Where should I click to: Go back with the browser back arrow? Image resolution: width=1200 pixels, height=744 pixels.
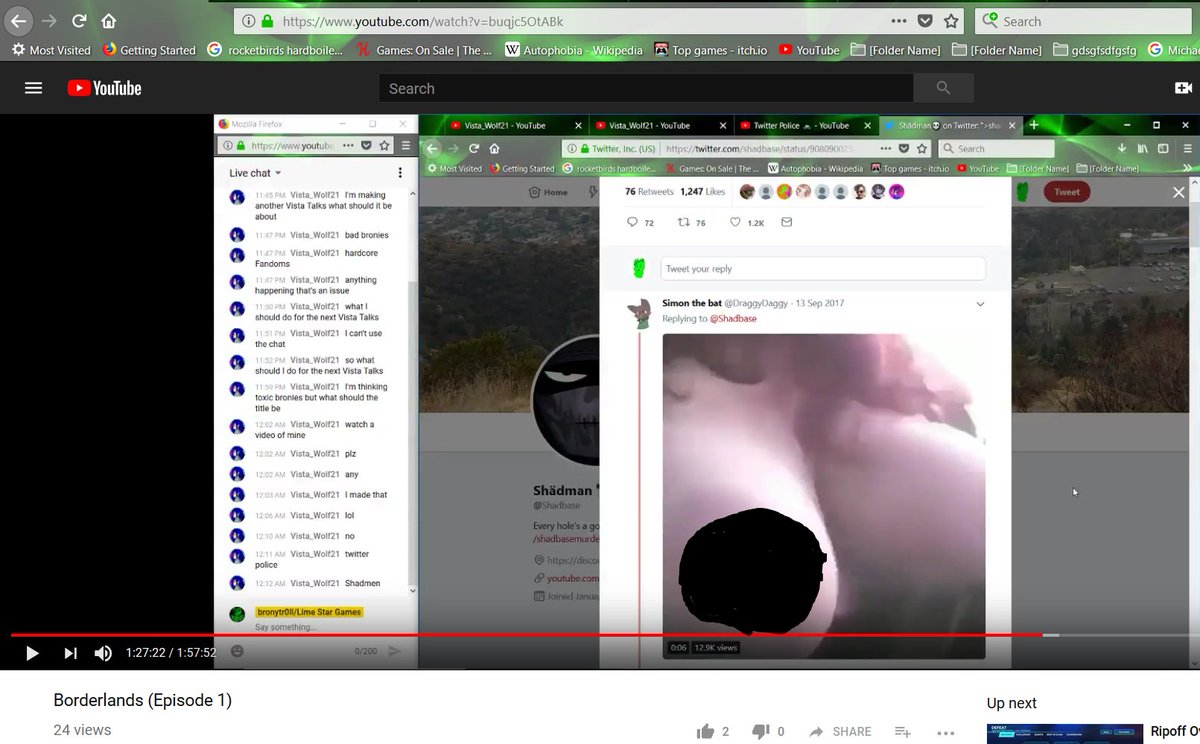(18, 21)
